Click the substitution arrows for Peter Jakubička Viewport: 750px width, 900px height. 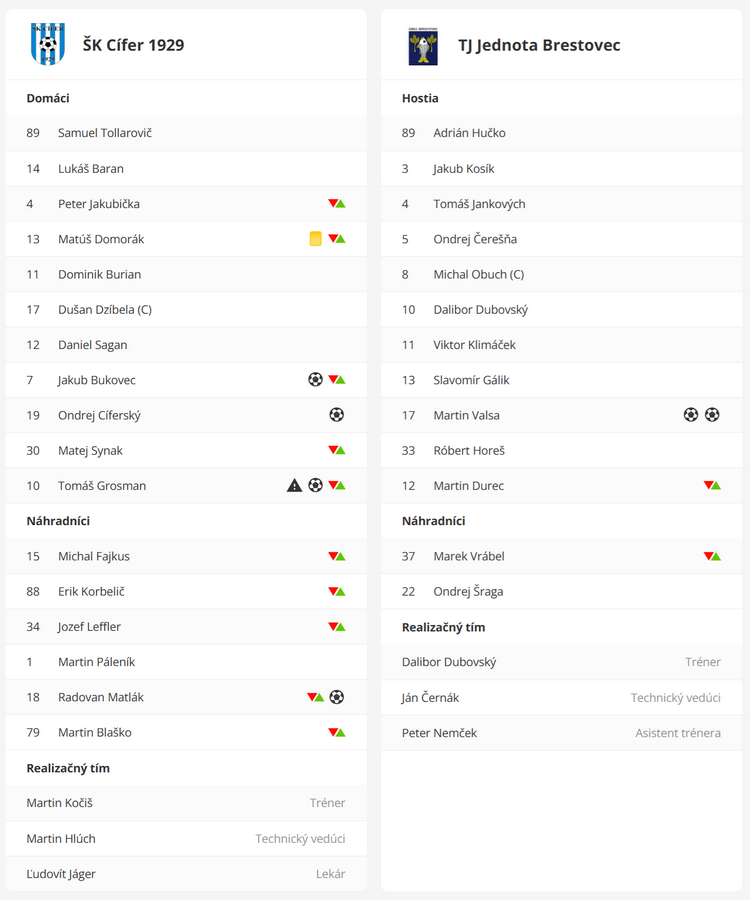point(337,204)
